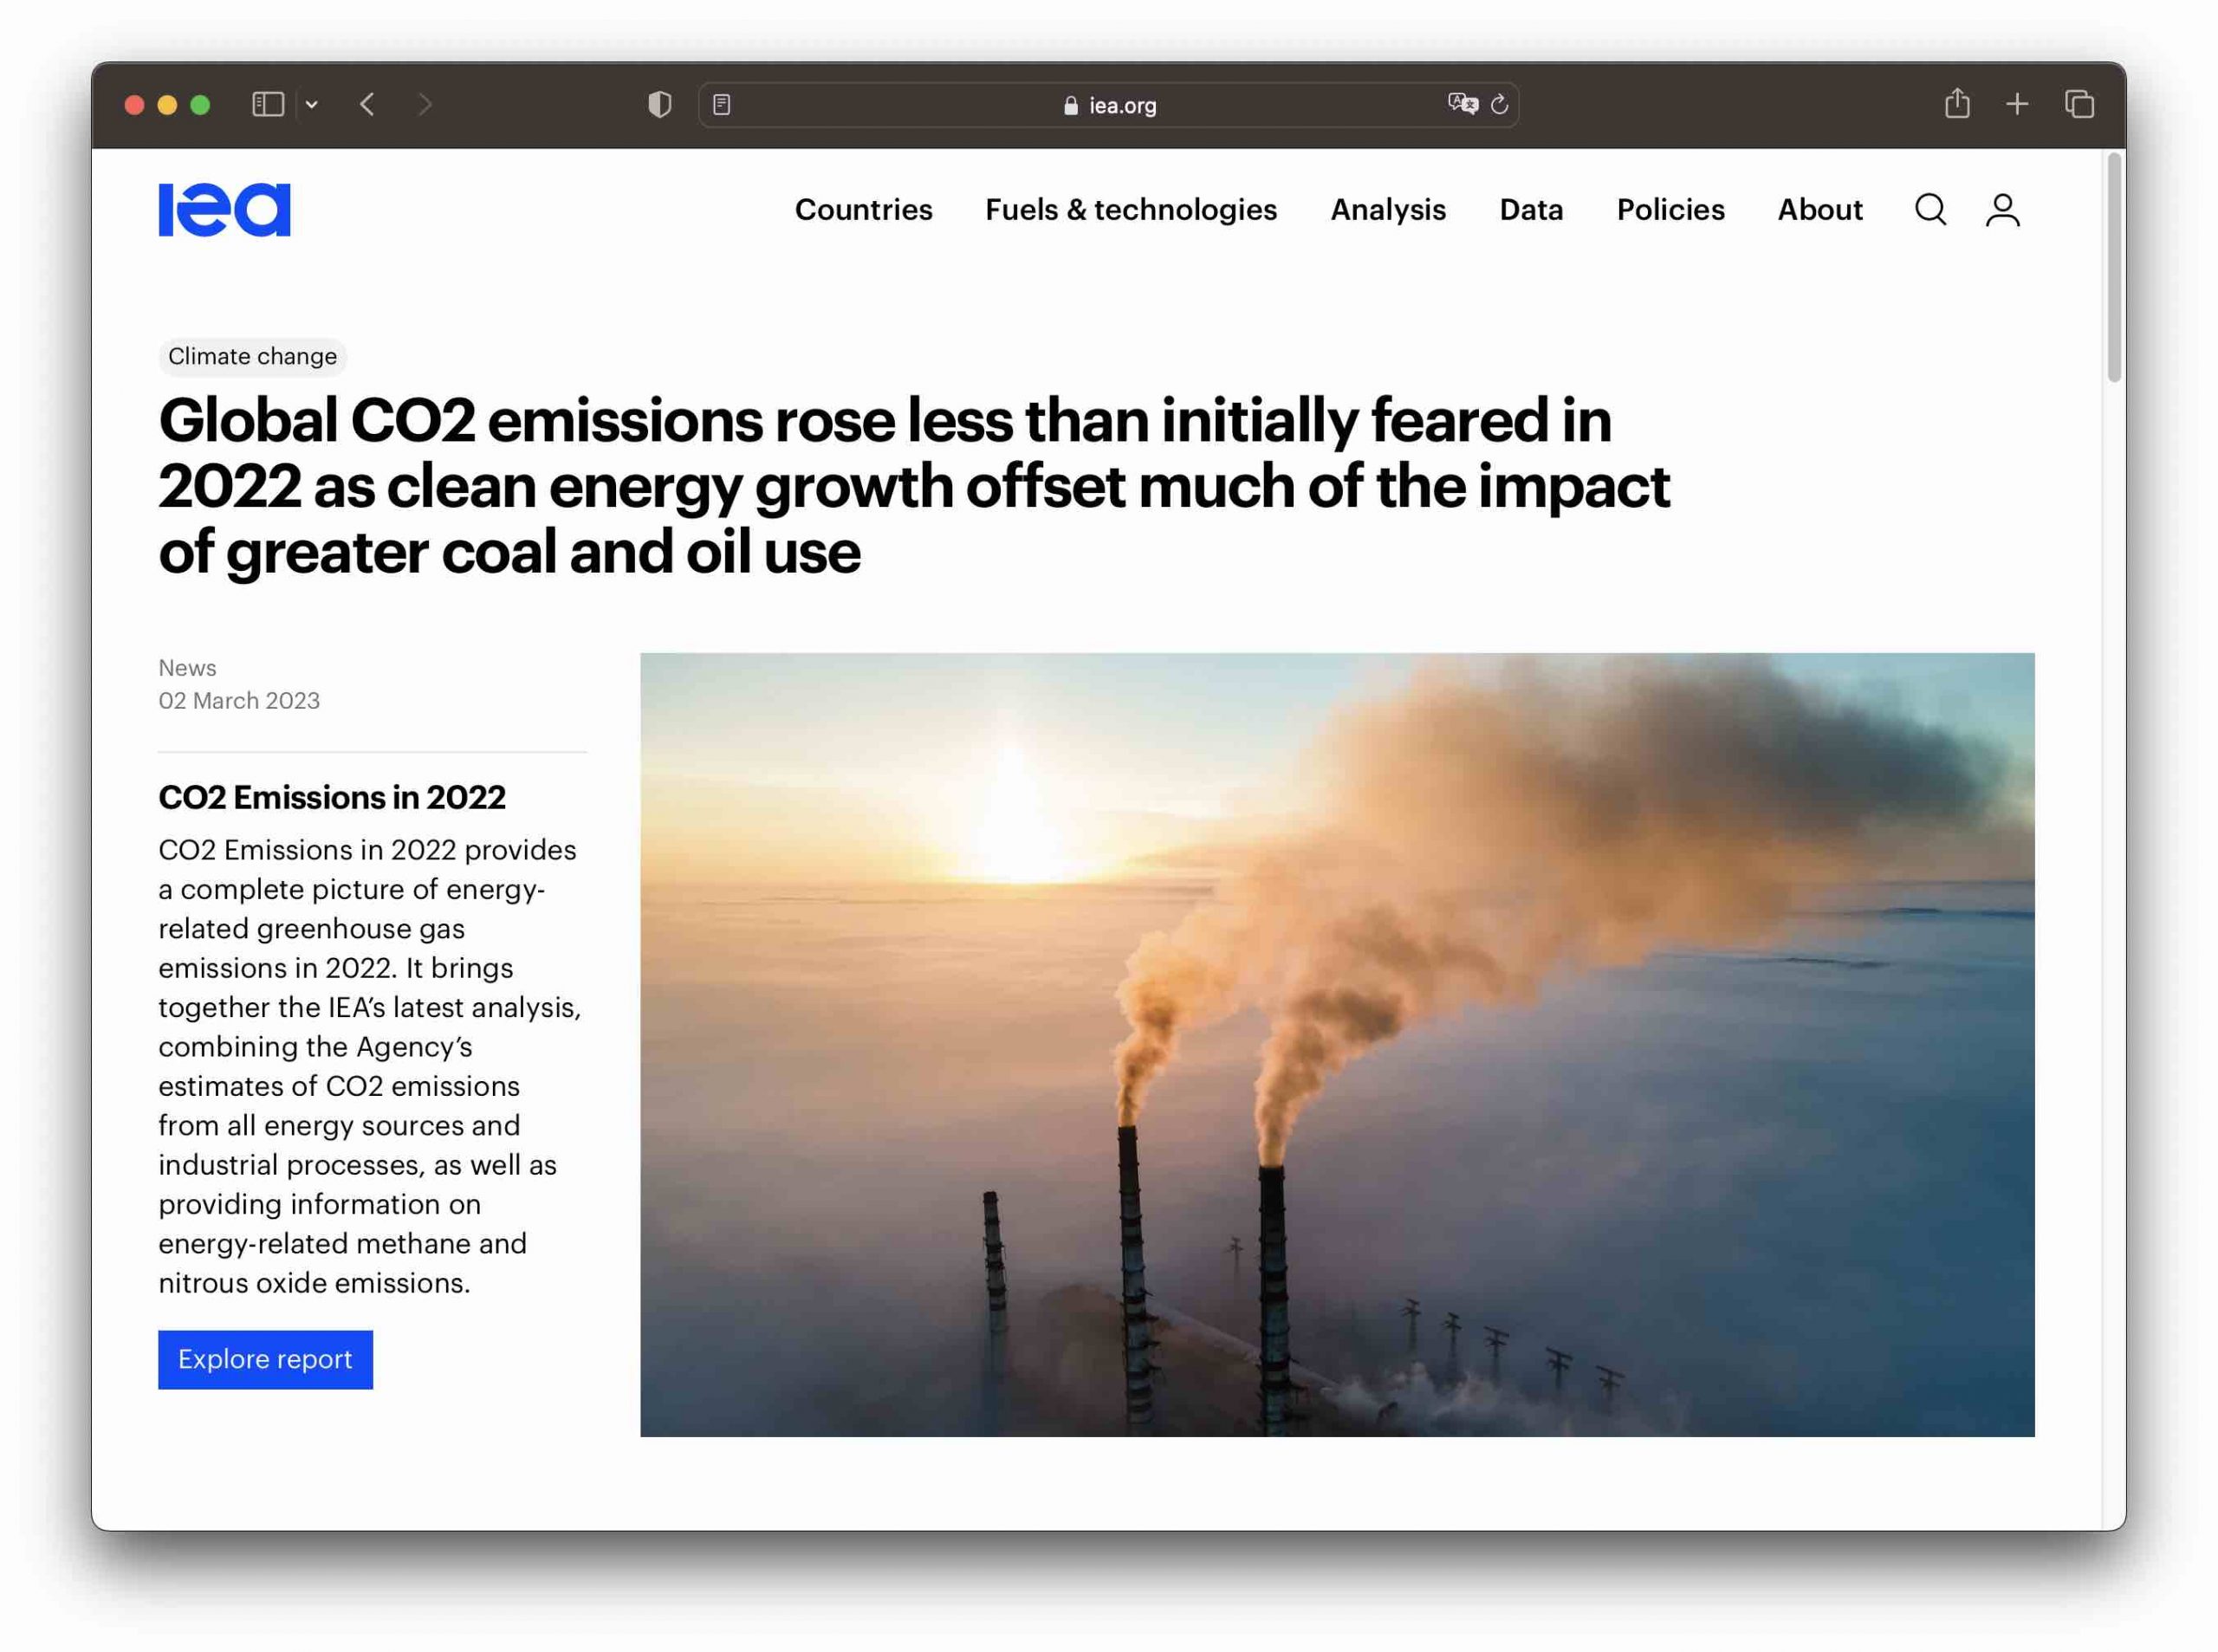Click the CO2 Emissions in 2022 heading

332,797
